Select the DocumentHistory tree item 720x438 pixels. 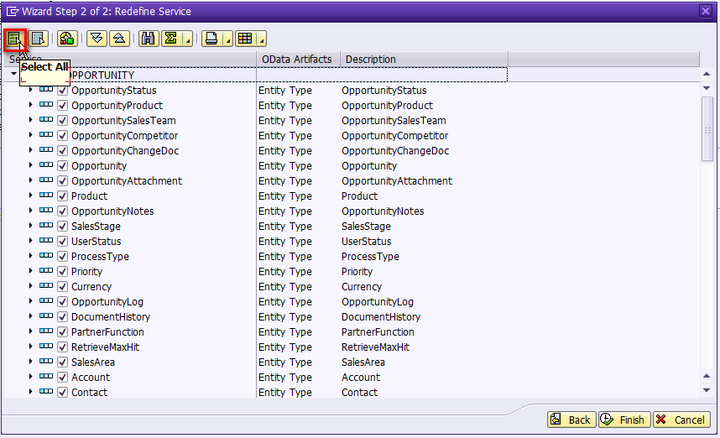[111, 317]
